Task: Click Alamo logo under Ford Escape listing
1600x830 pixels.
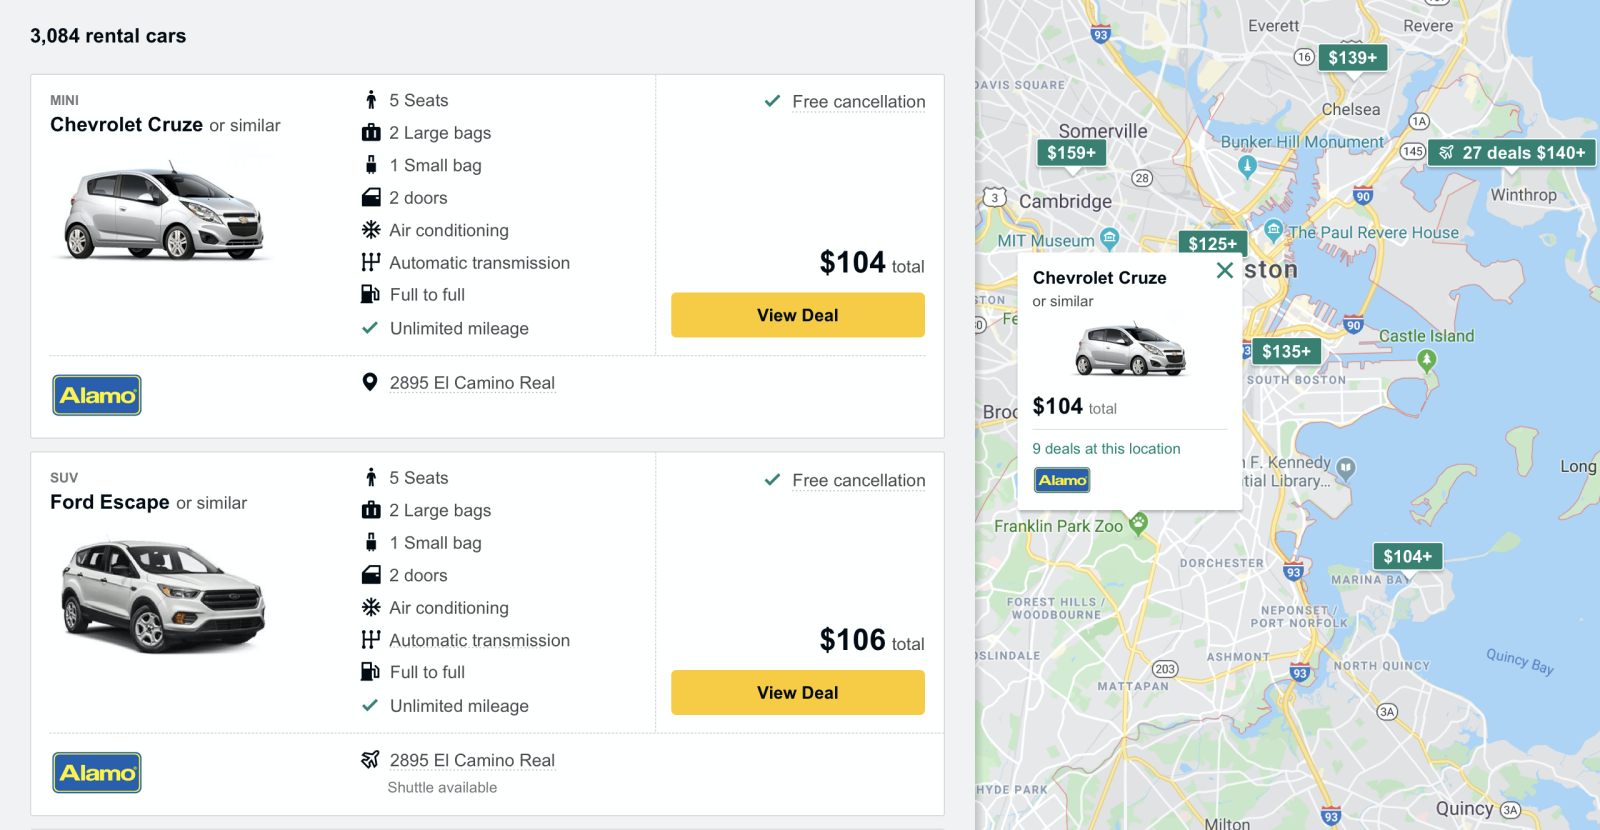Action: tap(97, 773)
